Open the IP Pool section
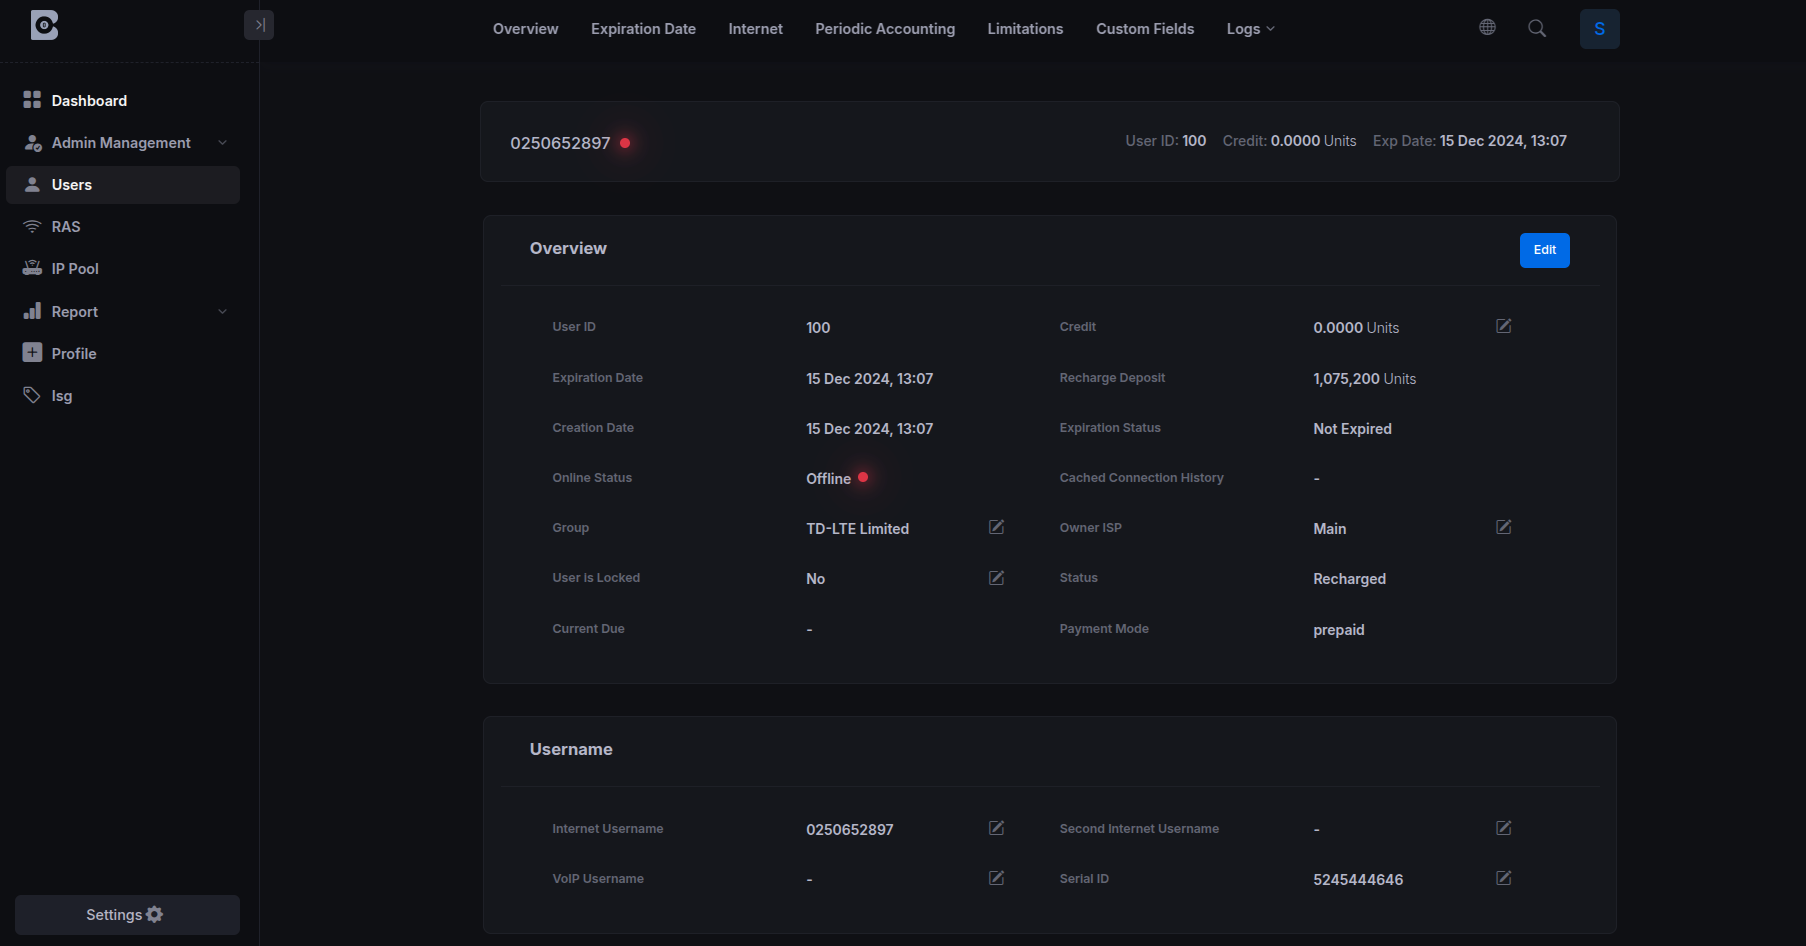1806x946 pixels. [x=74, y=268]
